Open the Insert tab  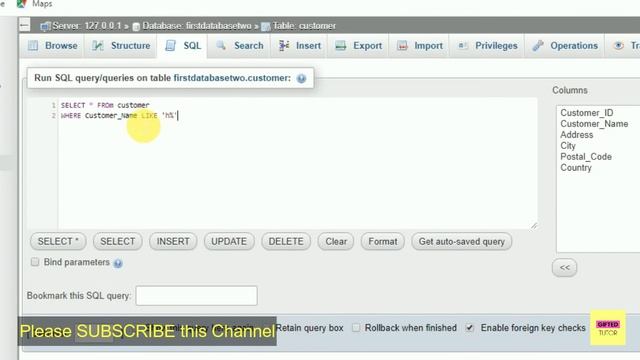(x=300, y=46)
